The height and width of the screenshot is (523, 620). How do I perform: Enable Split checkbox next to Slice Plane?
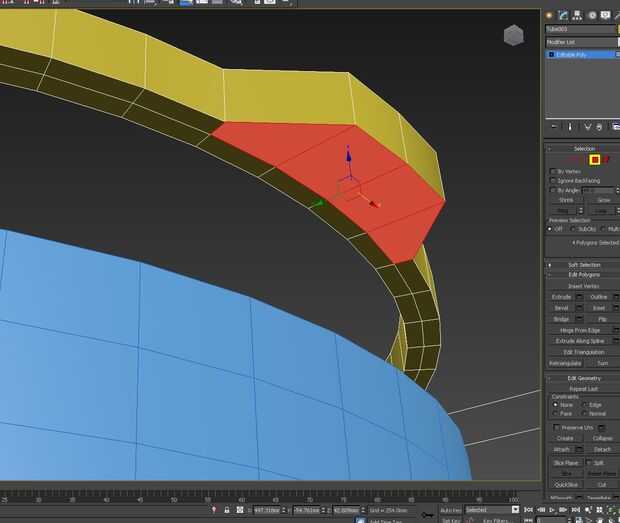pos(588,463)
